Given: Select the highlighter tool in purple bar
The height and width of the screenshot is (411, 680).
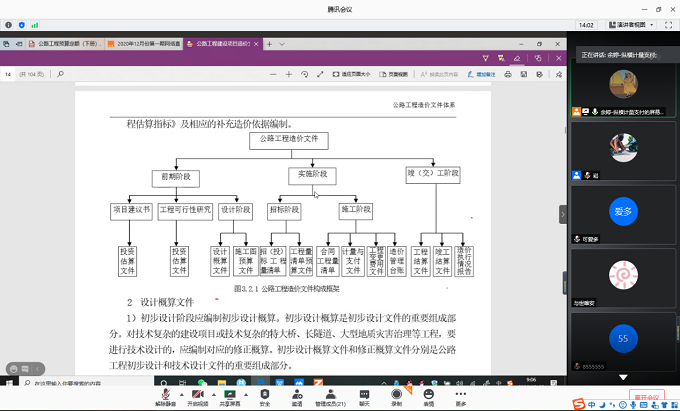Looking at the screenshot, I should coord(501,58).
